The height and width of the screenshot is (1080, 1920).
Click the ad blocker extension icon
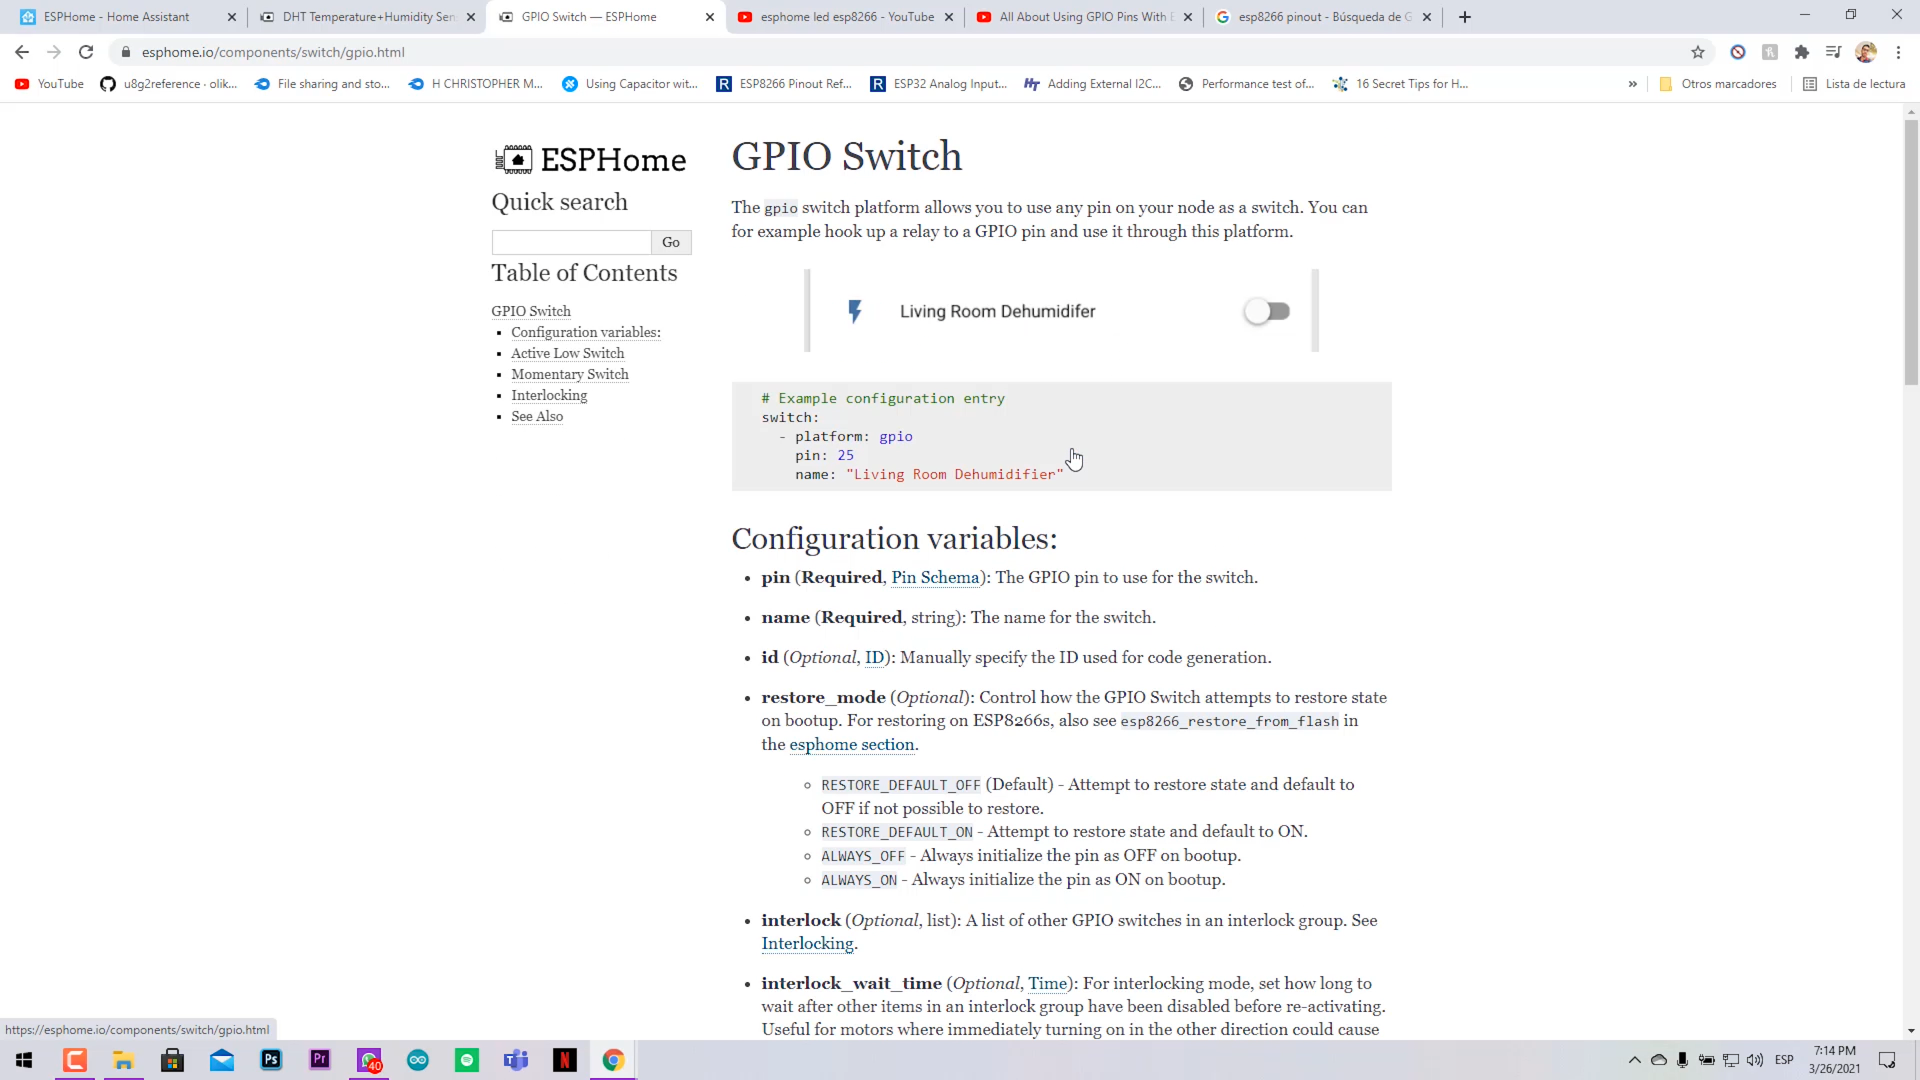pos(1738,52)
